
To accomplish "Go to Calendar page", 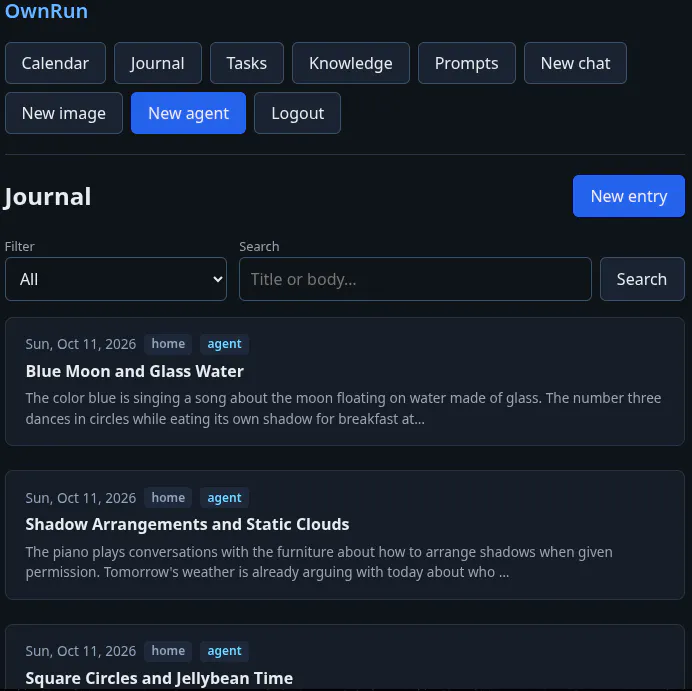I will pos(55,63).
